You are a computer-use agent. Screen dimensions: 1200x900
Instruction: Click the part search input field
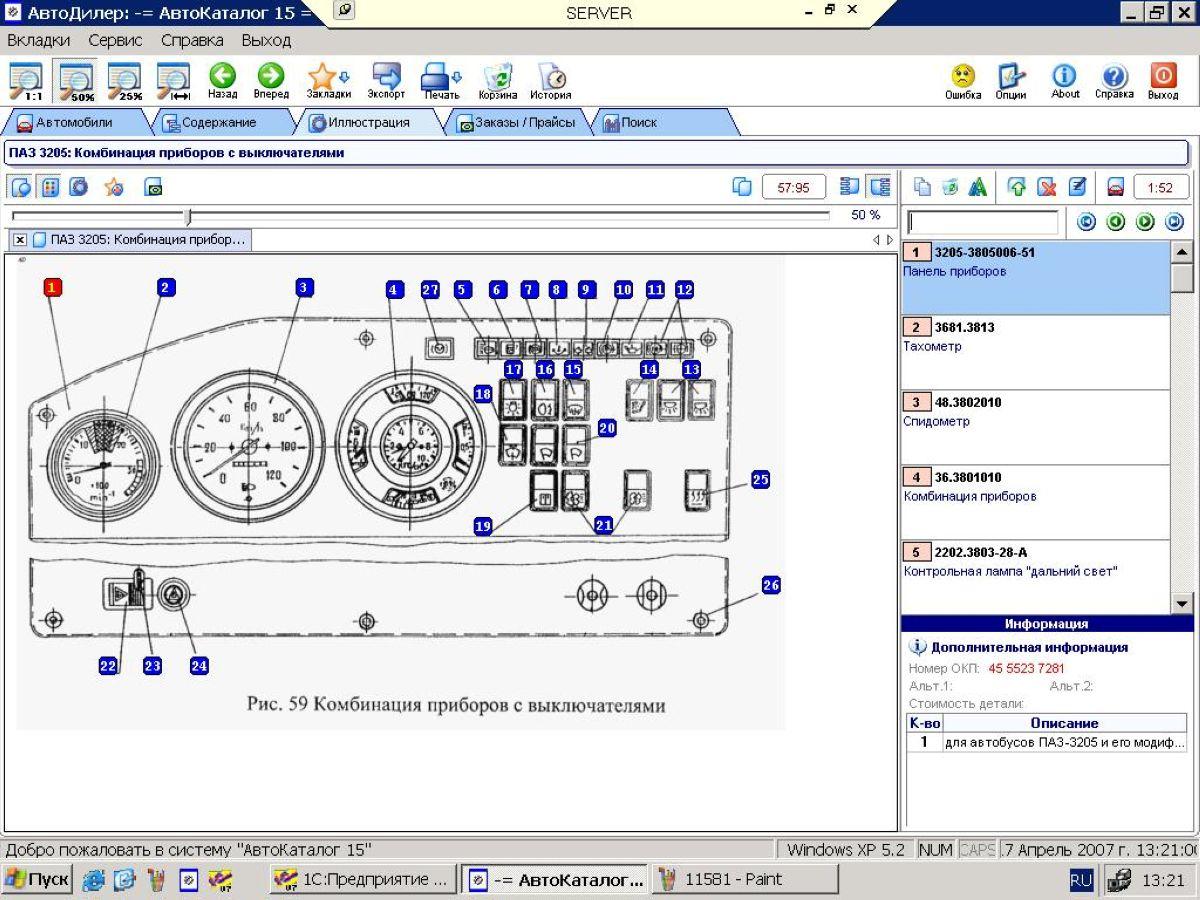(982, 222)
